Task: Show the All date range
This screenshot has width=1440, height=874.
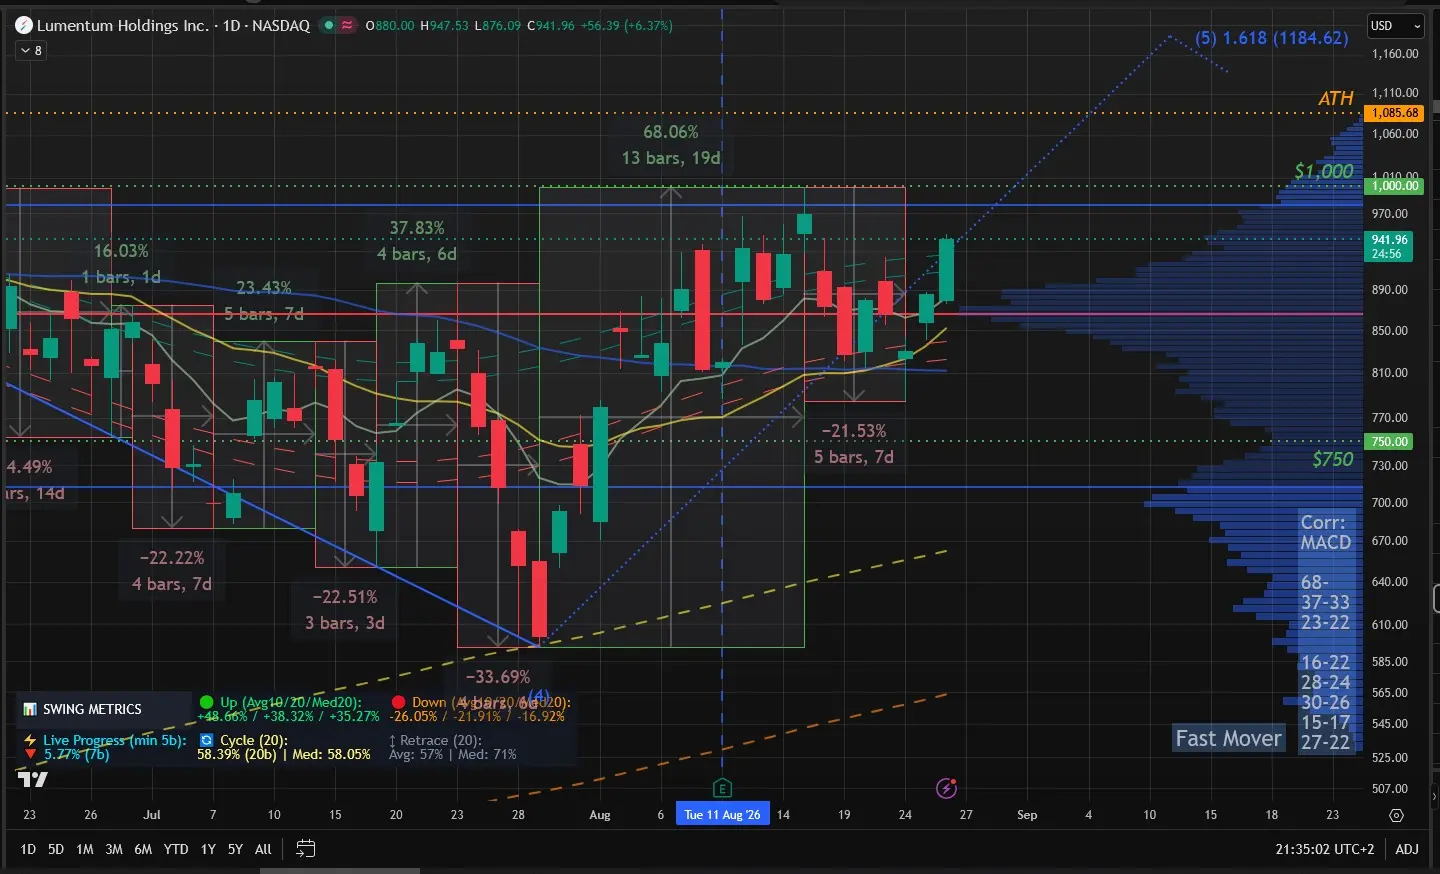Action: point(263,849)
